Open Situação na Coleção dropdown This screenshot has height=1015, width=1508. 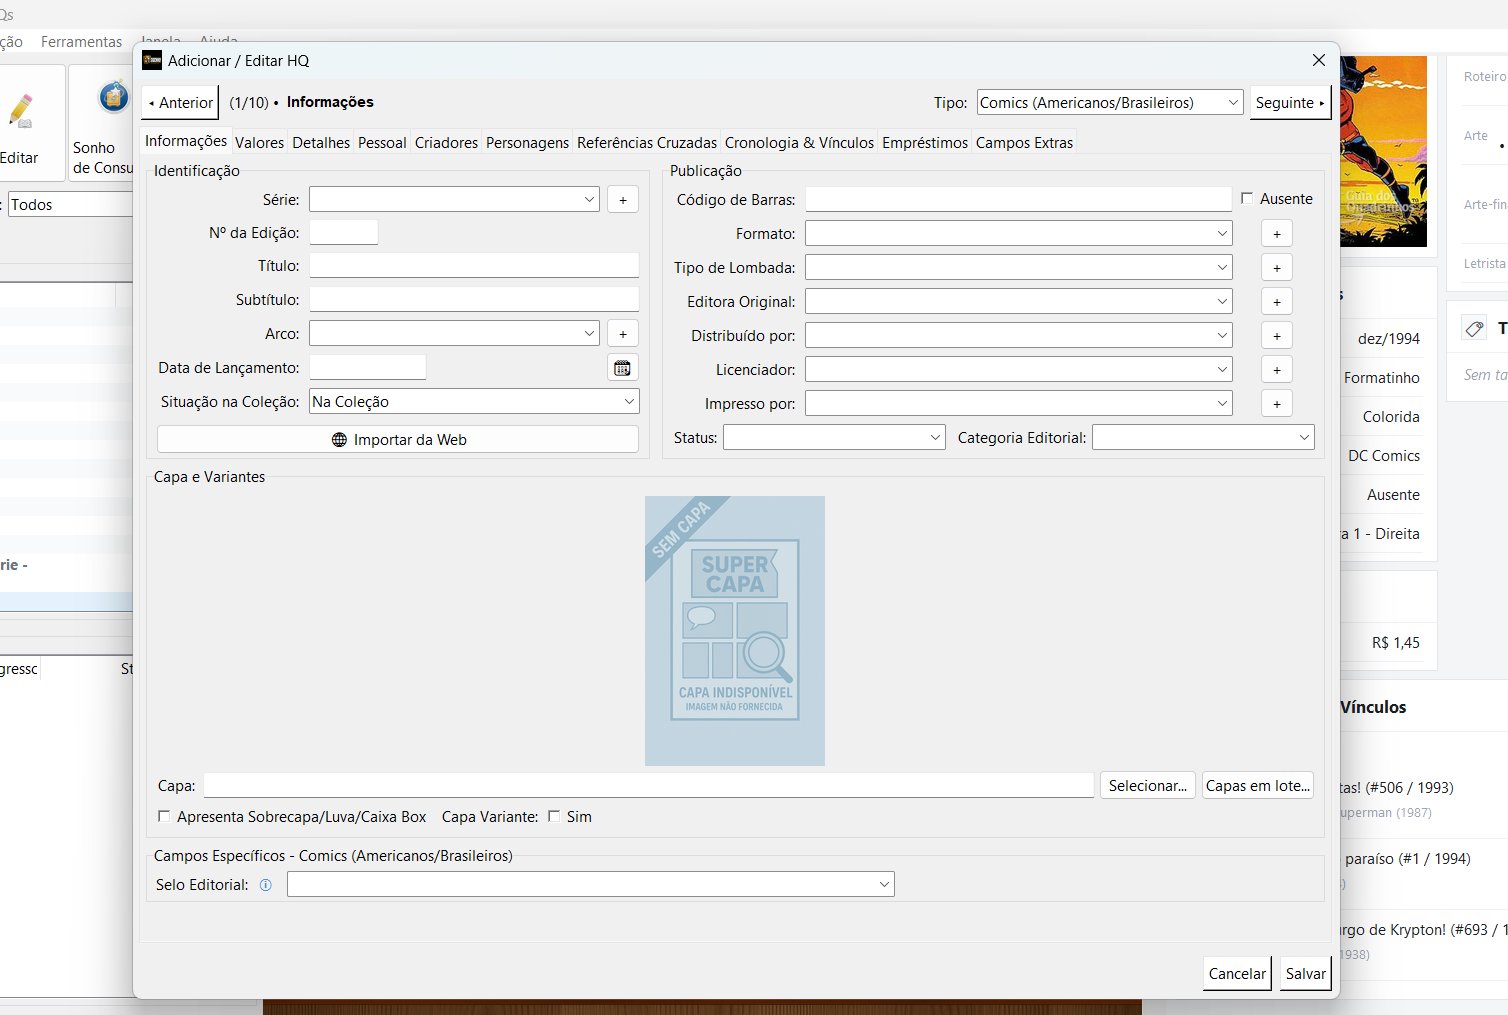[474, 401]
